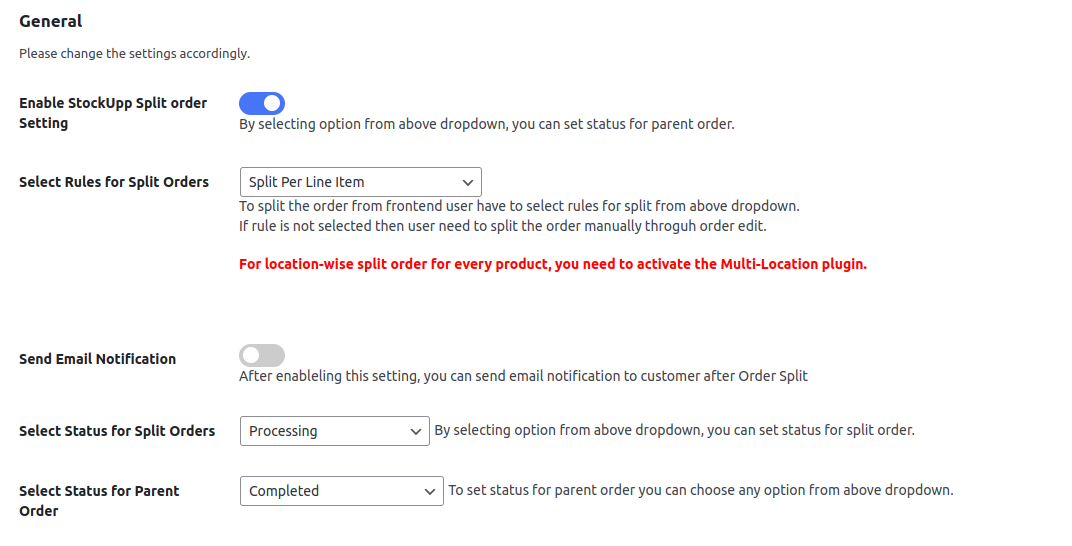Click the Select Status for Parent Order label

click(99, 500)
